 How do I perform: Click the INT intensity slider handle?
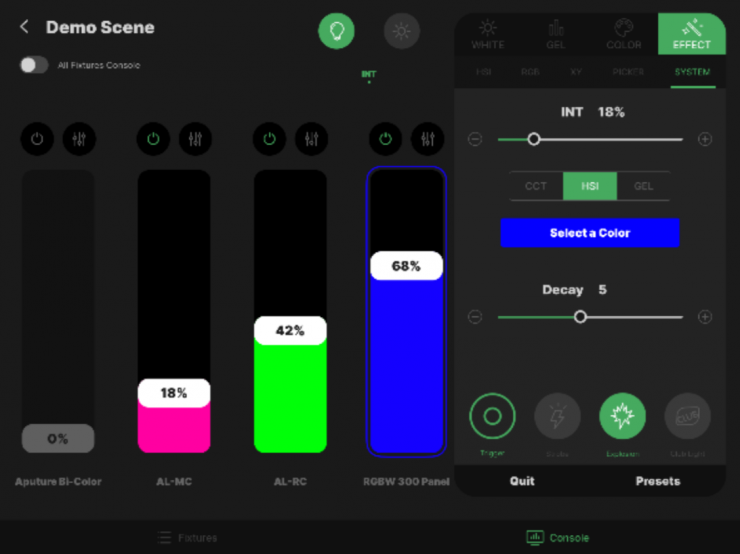pos(534,140)
